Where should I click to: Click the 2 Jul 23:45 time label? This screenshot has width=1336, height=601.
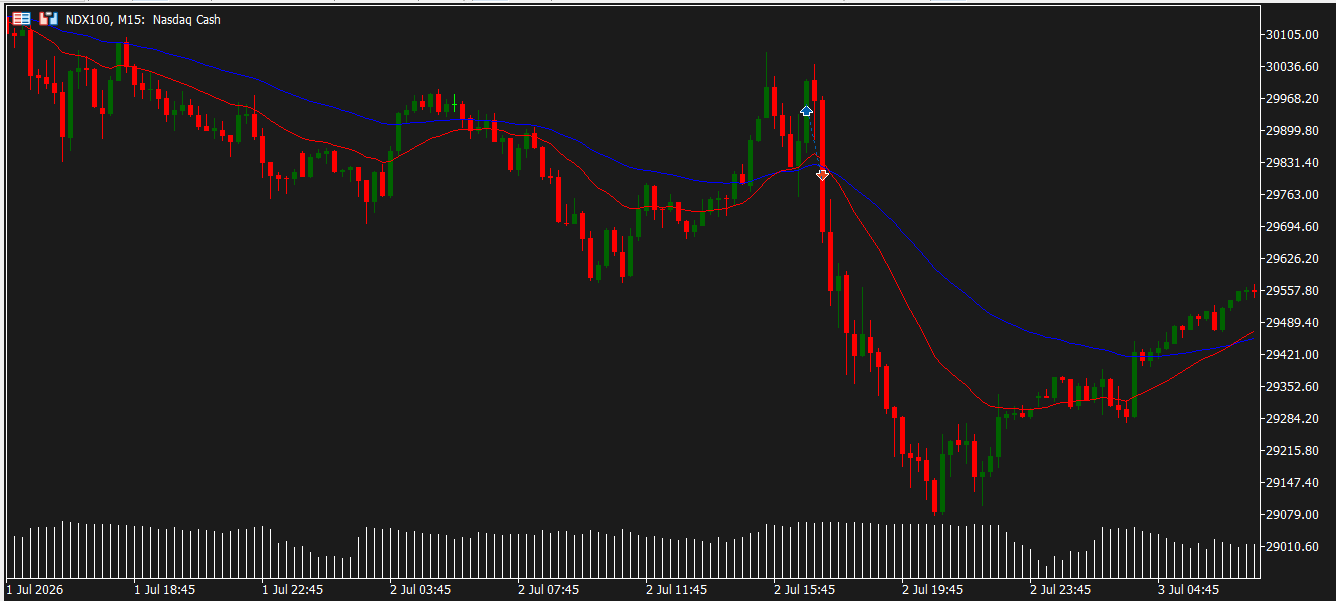[1061, 590]
